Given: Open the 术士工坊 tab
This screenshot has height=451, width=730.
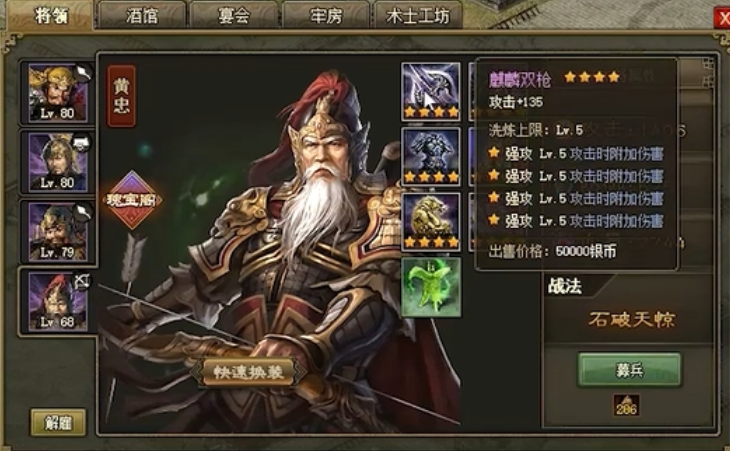Looking at the screenshot, I should pos(418,15).
